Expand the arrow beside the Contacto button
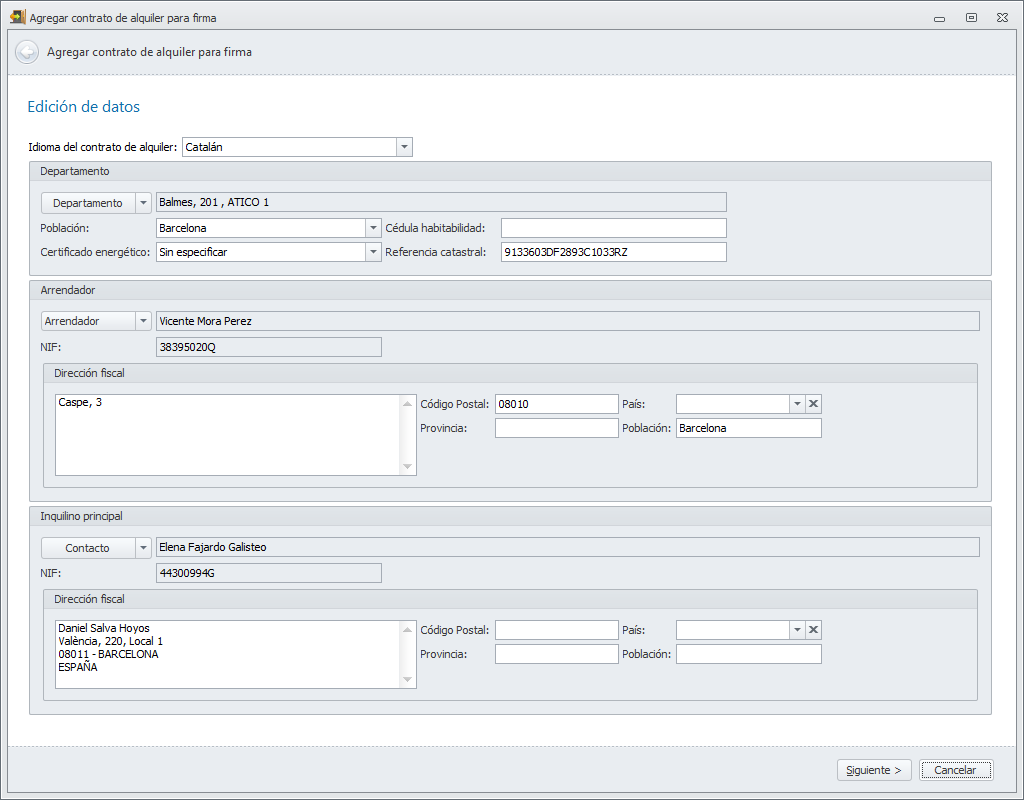The width and height of the screenshot is (1024, 800). click(143, 548)
